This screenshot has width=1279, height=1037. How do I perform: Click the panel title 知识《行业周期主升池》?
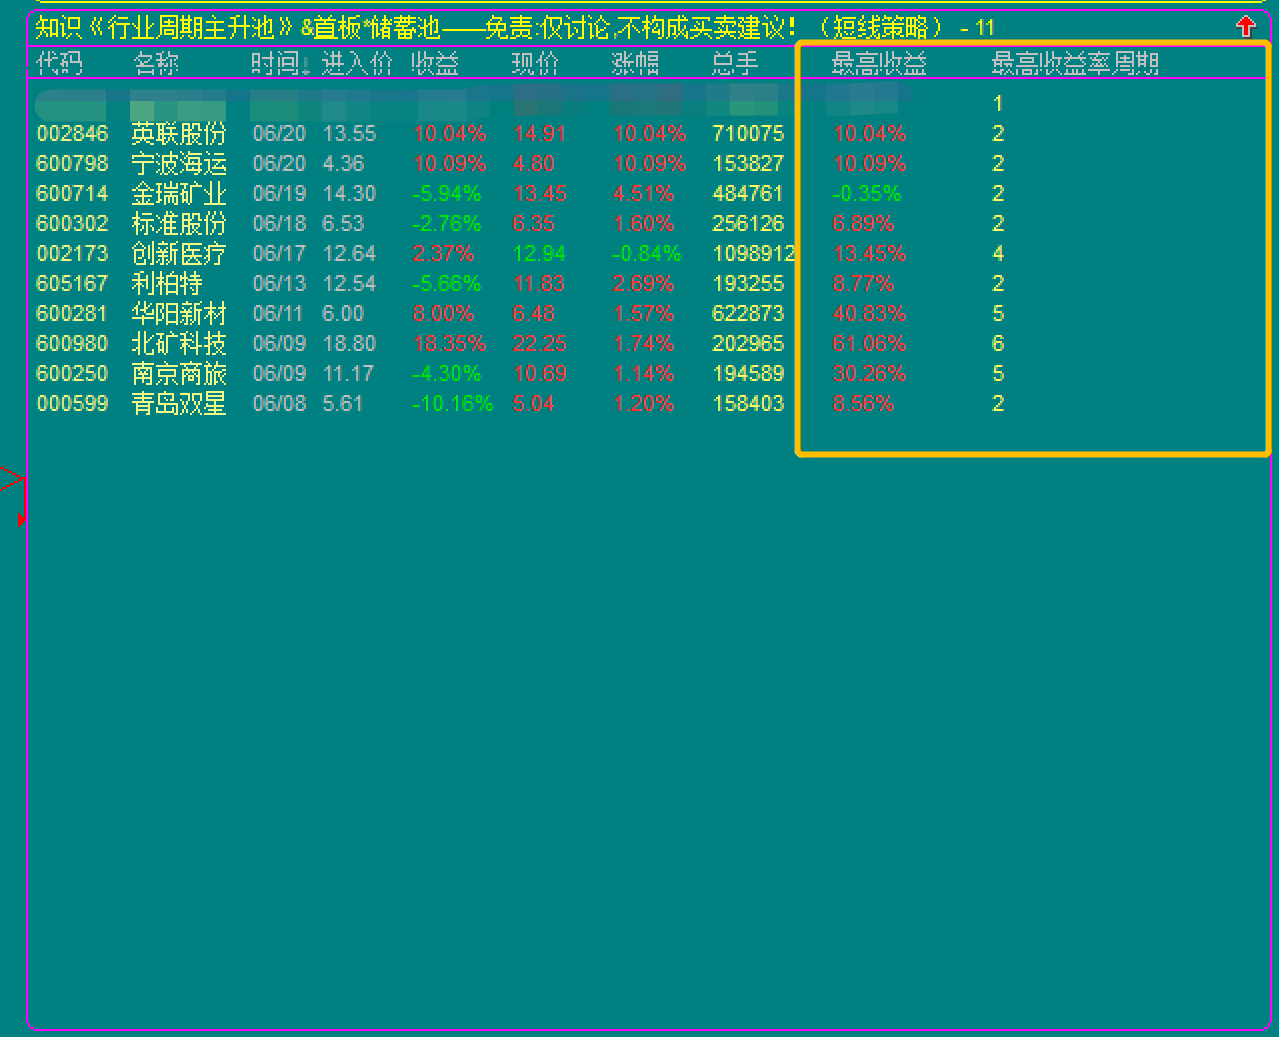click(165, 28)
